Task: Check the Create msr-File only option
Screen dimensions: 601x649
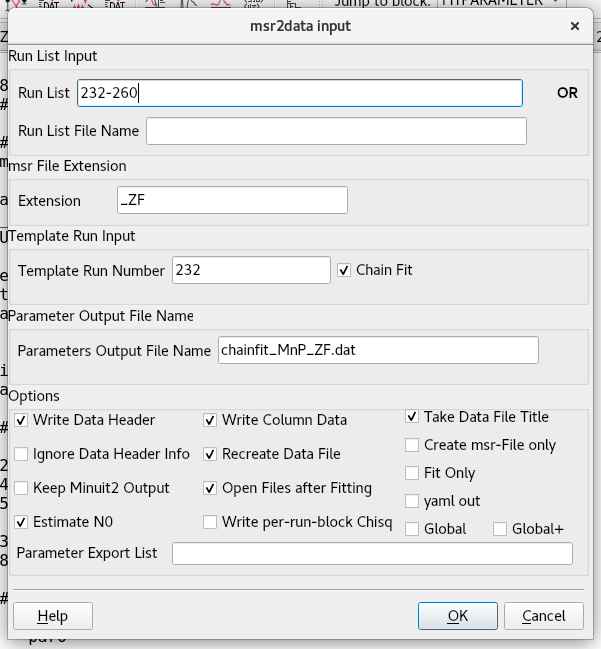Action: 412,445
